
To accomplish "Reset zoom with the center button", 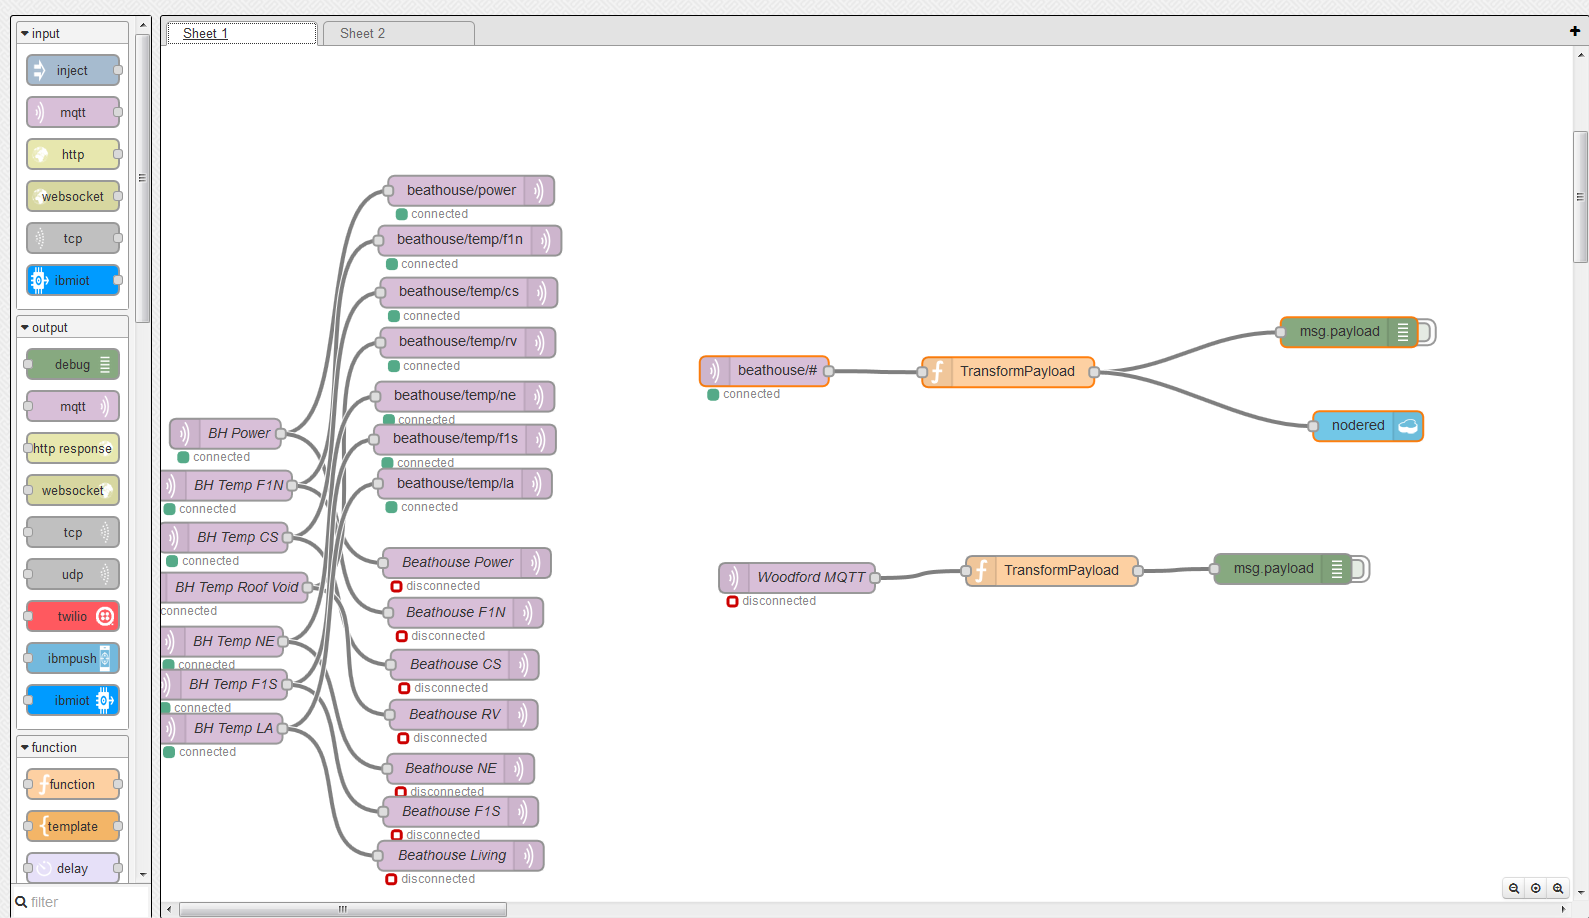I will 1536,888.
